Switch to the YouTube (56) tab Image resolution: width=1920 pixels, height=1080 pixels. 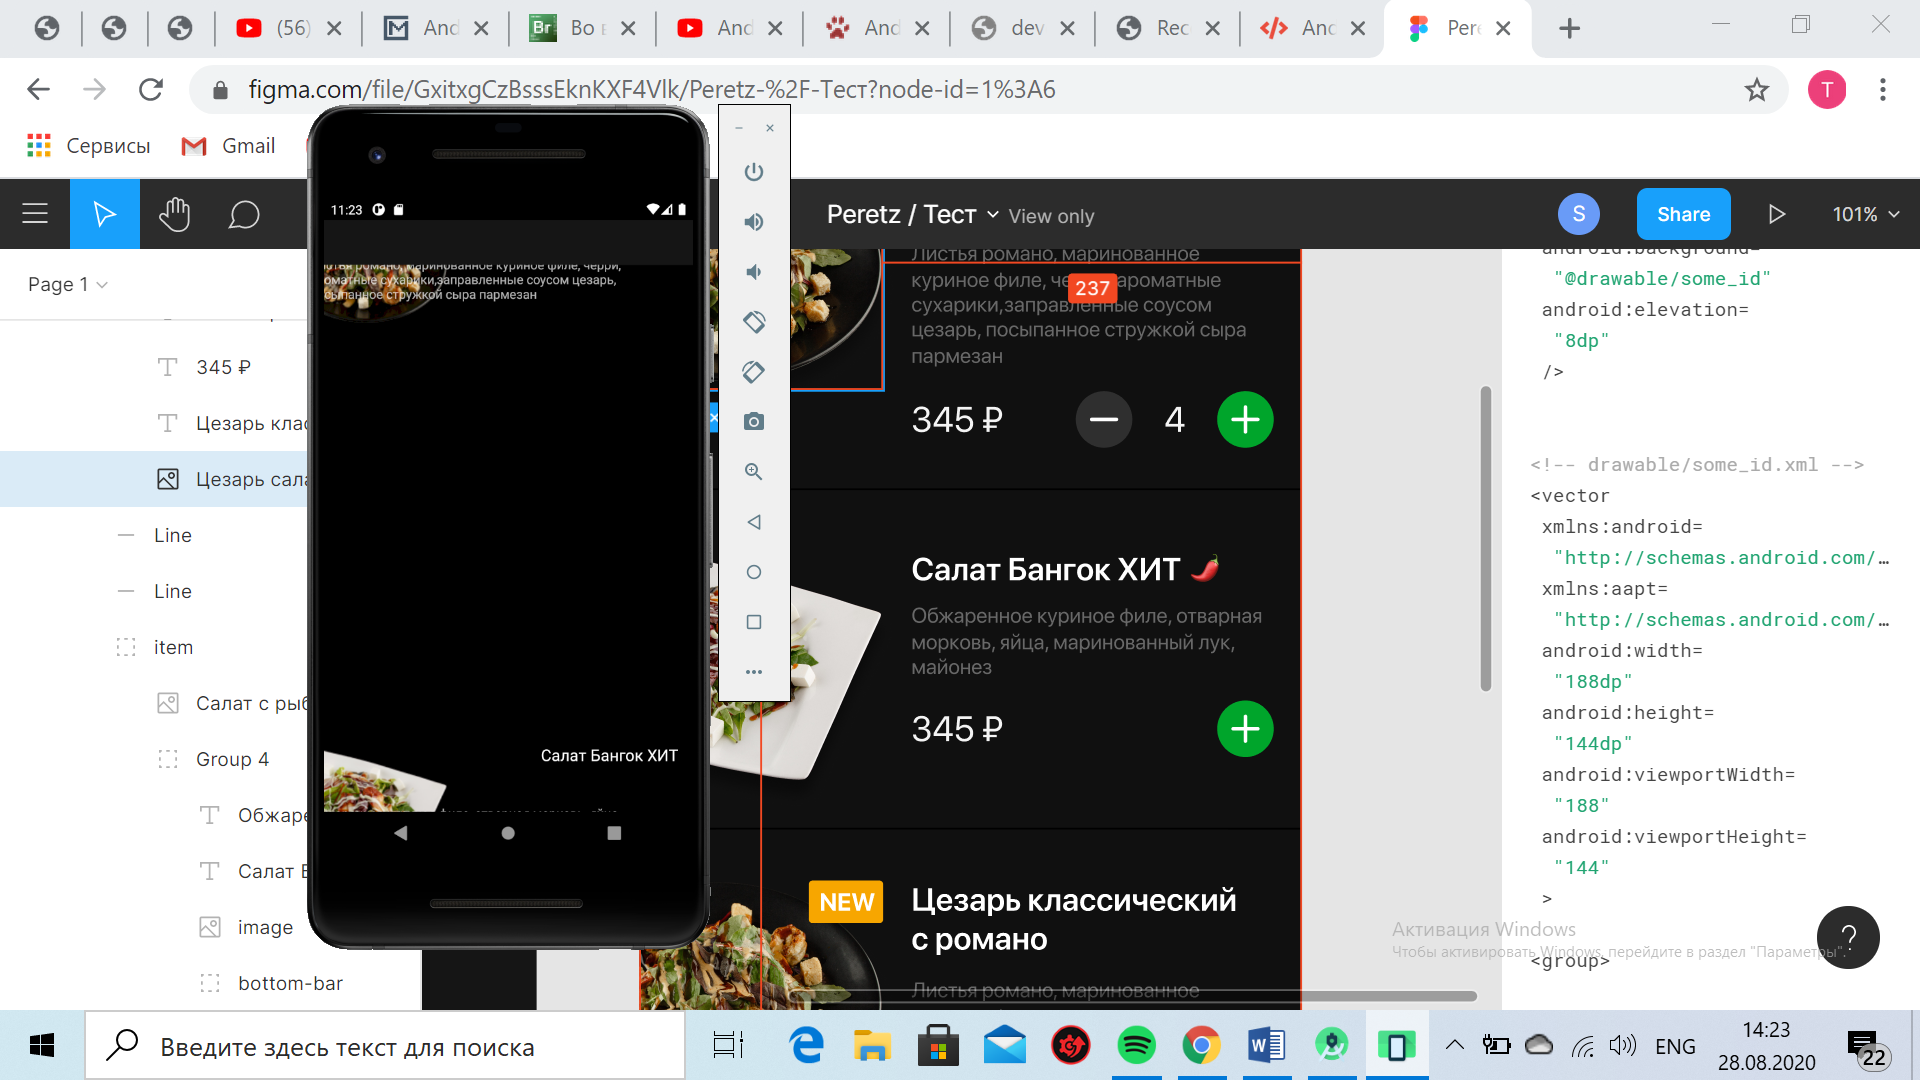point(289,28)
